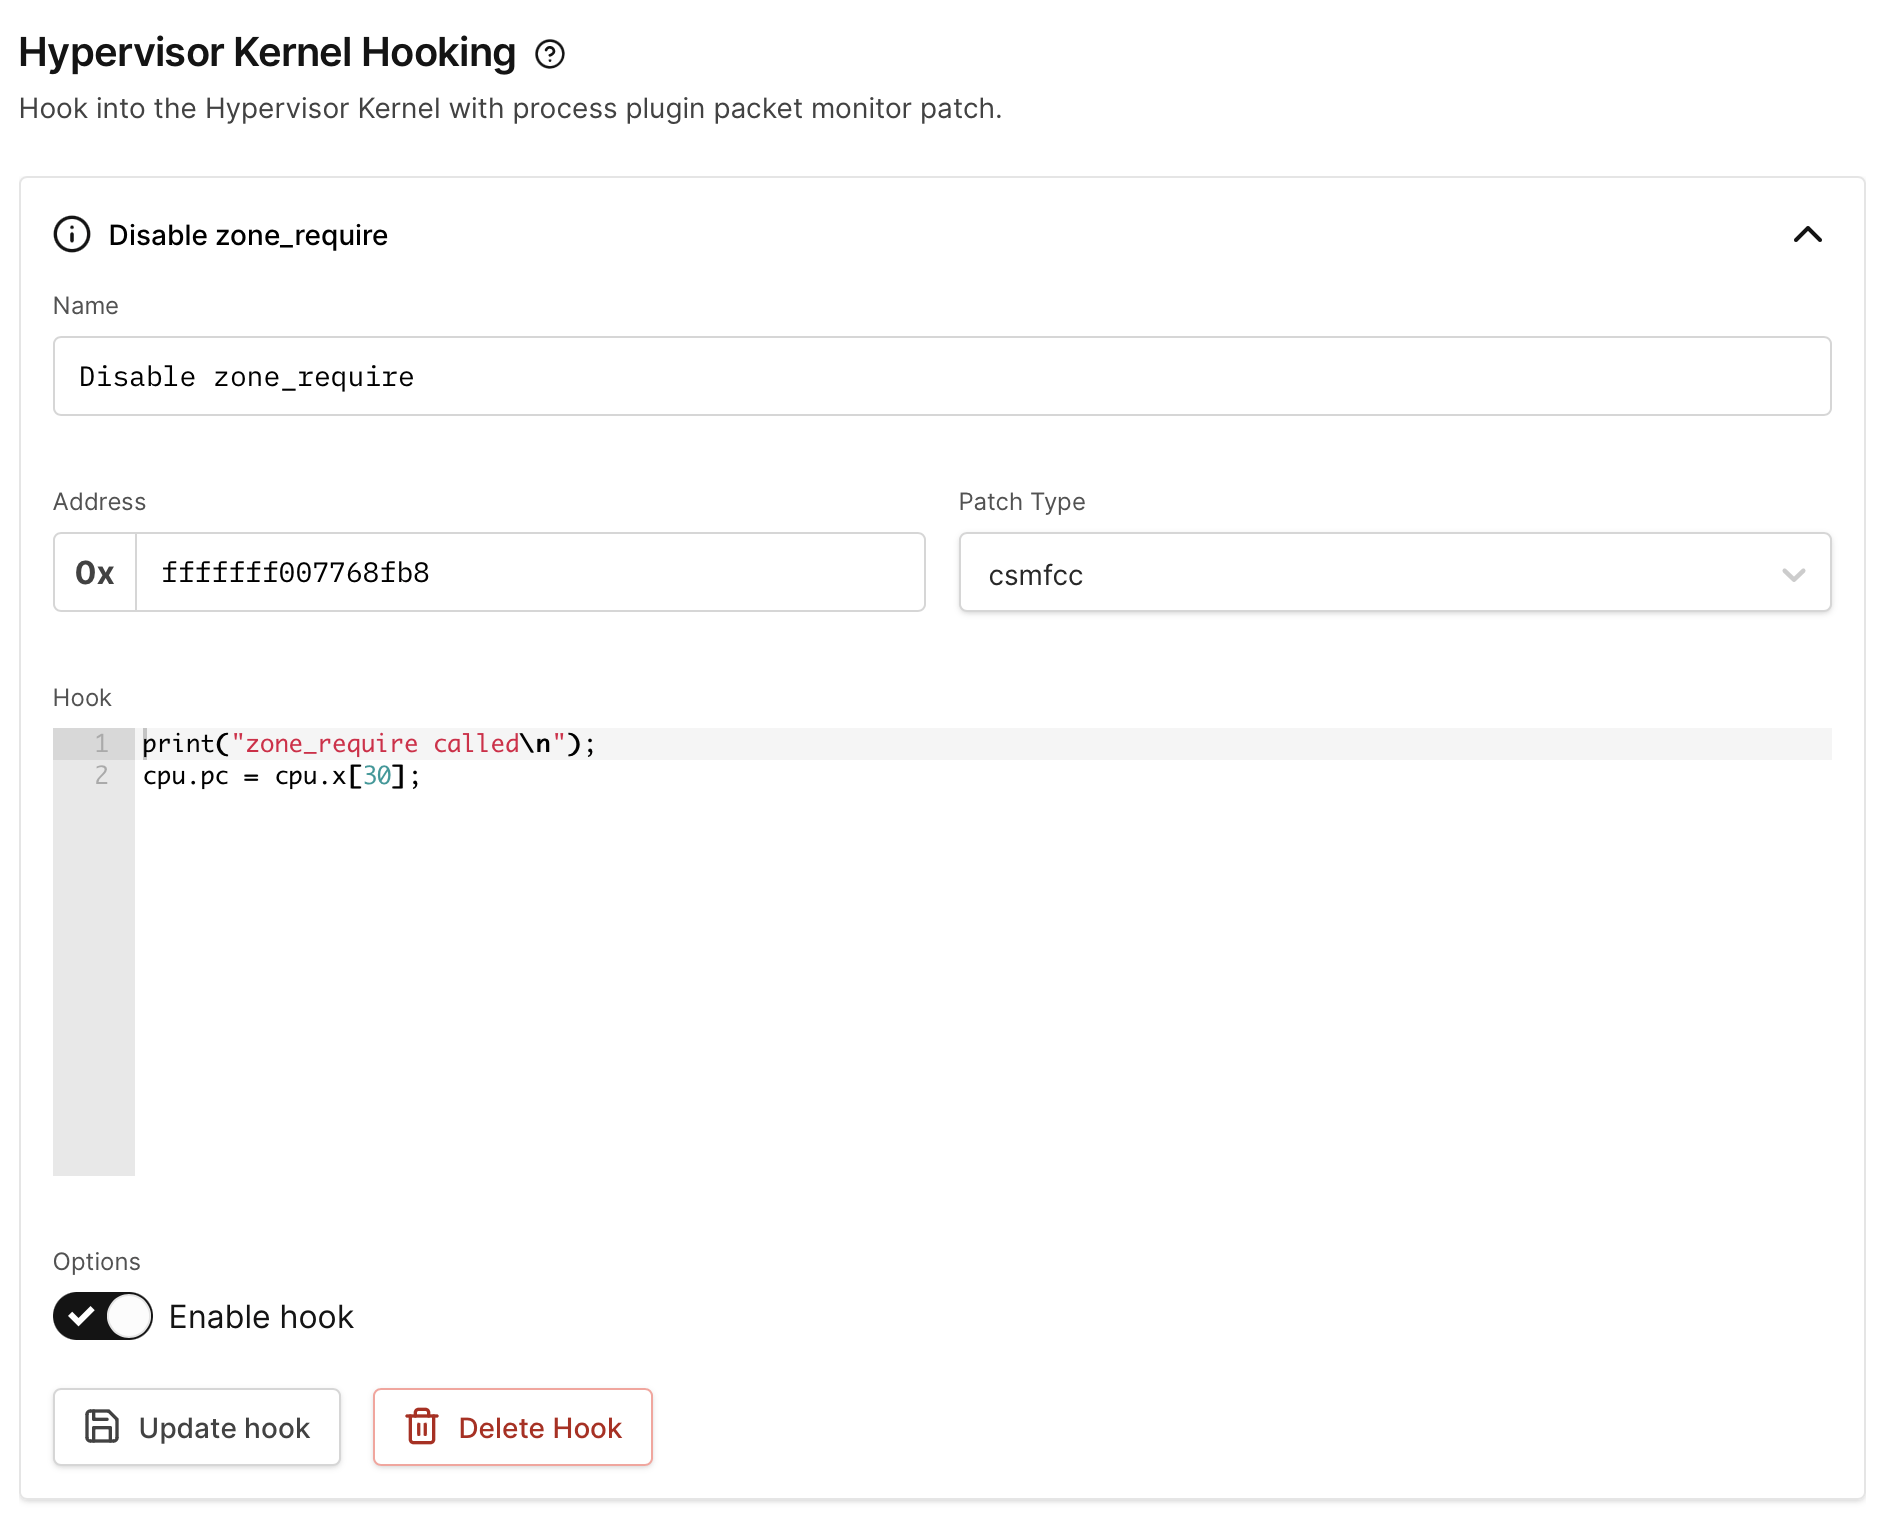The height and width of the screenshot is (1530, 1900).
Task: Click the info icon beside Disable zone_require
Action: (x=71, y=236)
